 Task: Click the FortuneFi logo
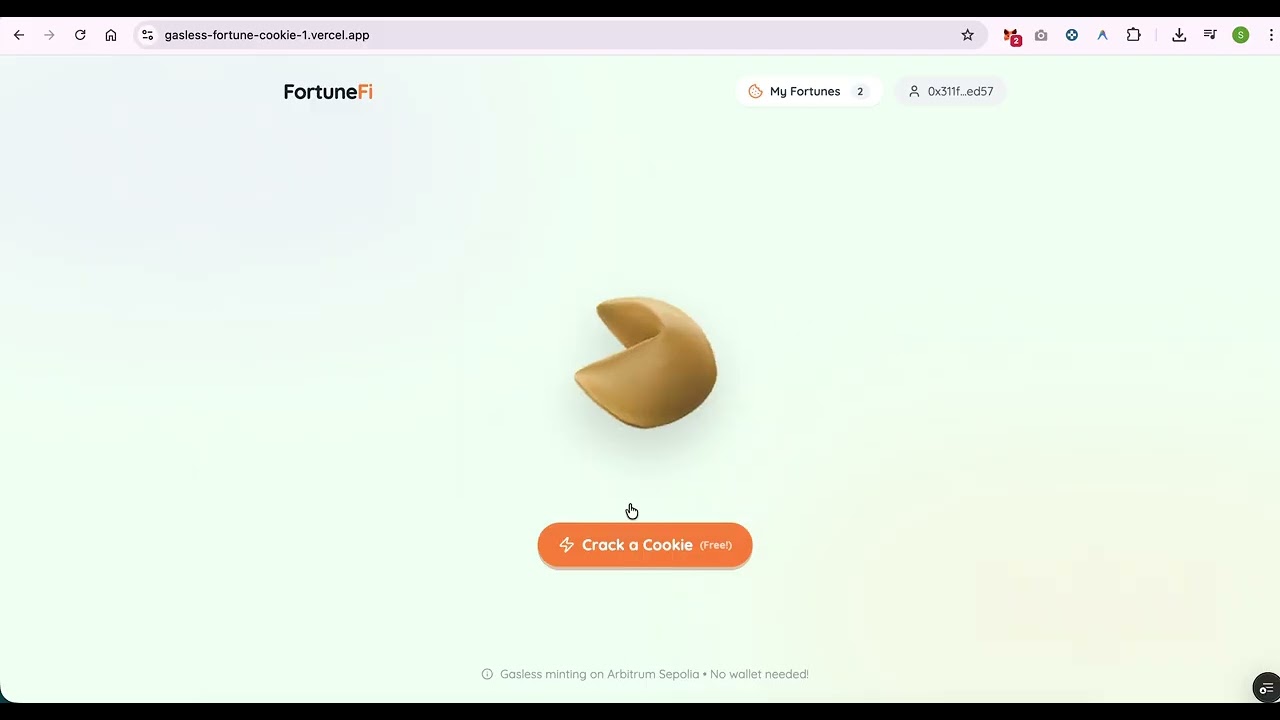coord(328,92)
